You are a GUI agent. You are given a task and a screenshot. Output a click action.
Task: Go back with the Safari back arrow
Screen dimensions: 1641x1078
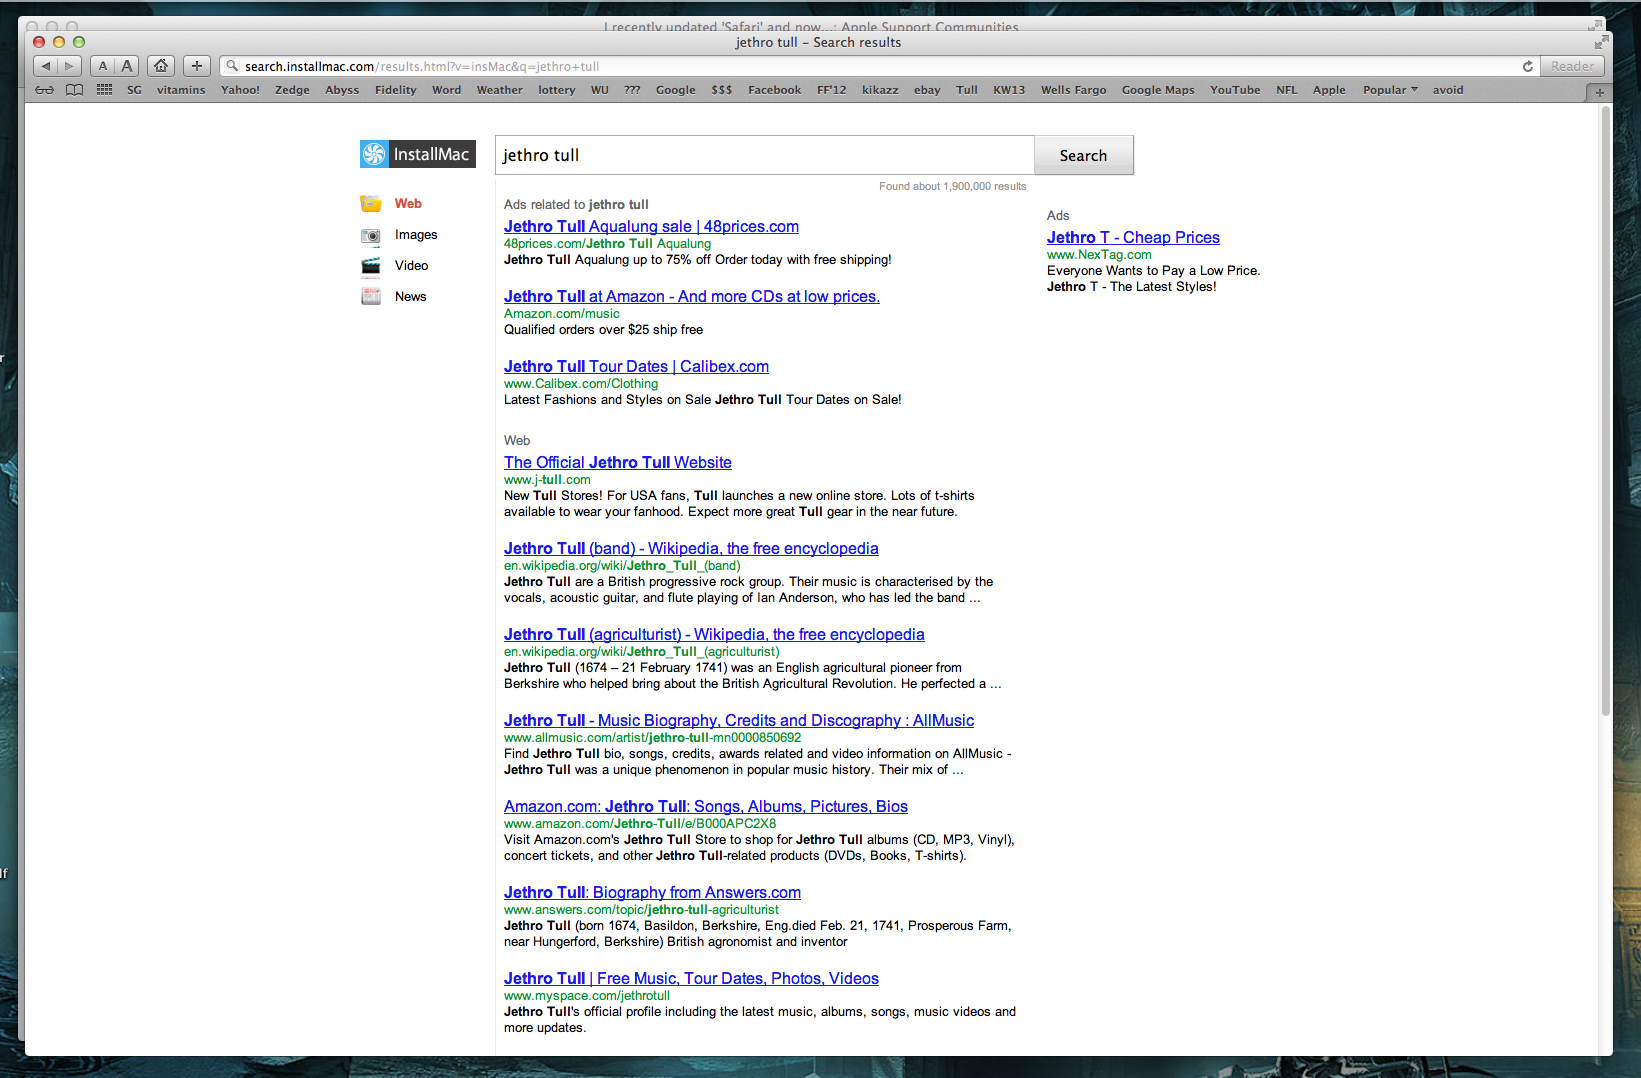[x=46, y=66]
